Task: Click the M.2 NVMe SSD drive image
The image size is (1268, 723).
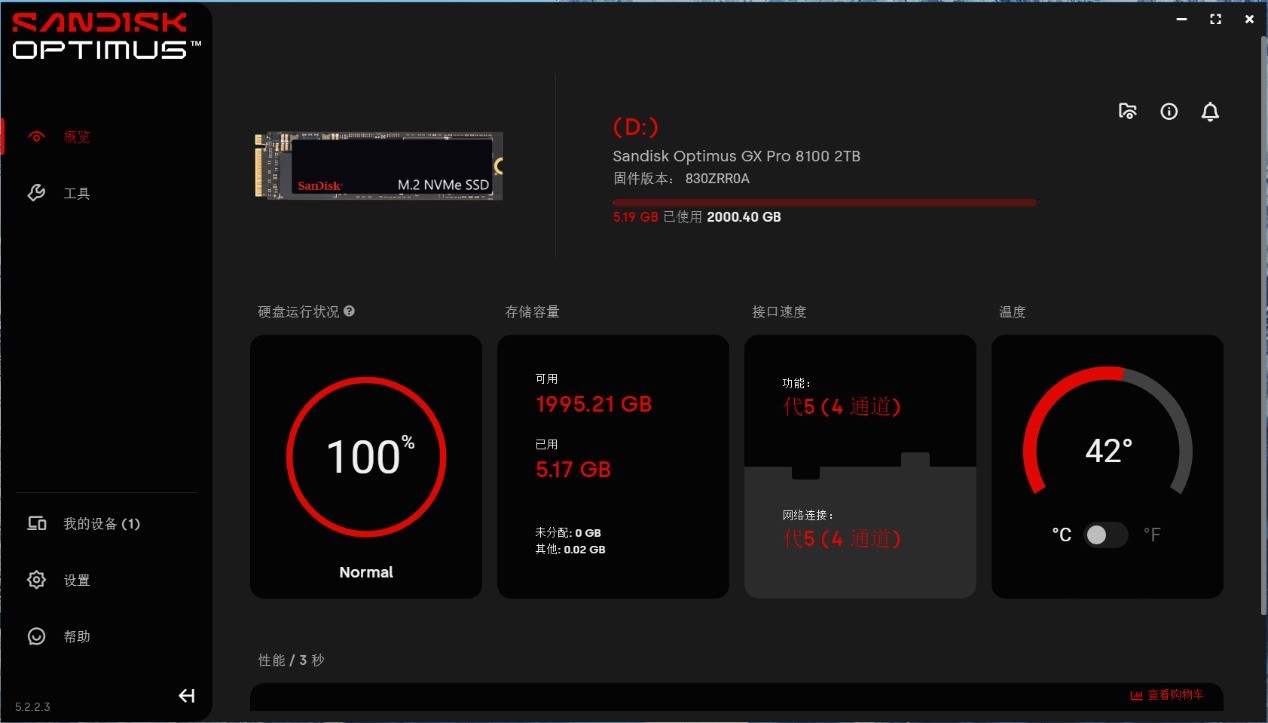Action: pos(378,166)
